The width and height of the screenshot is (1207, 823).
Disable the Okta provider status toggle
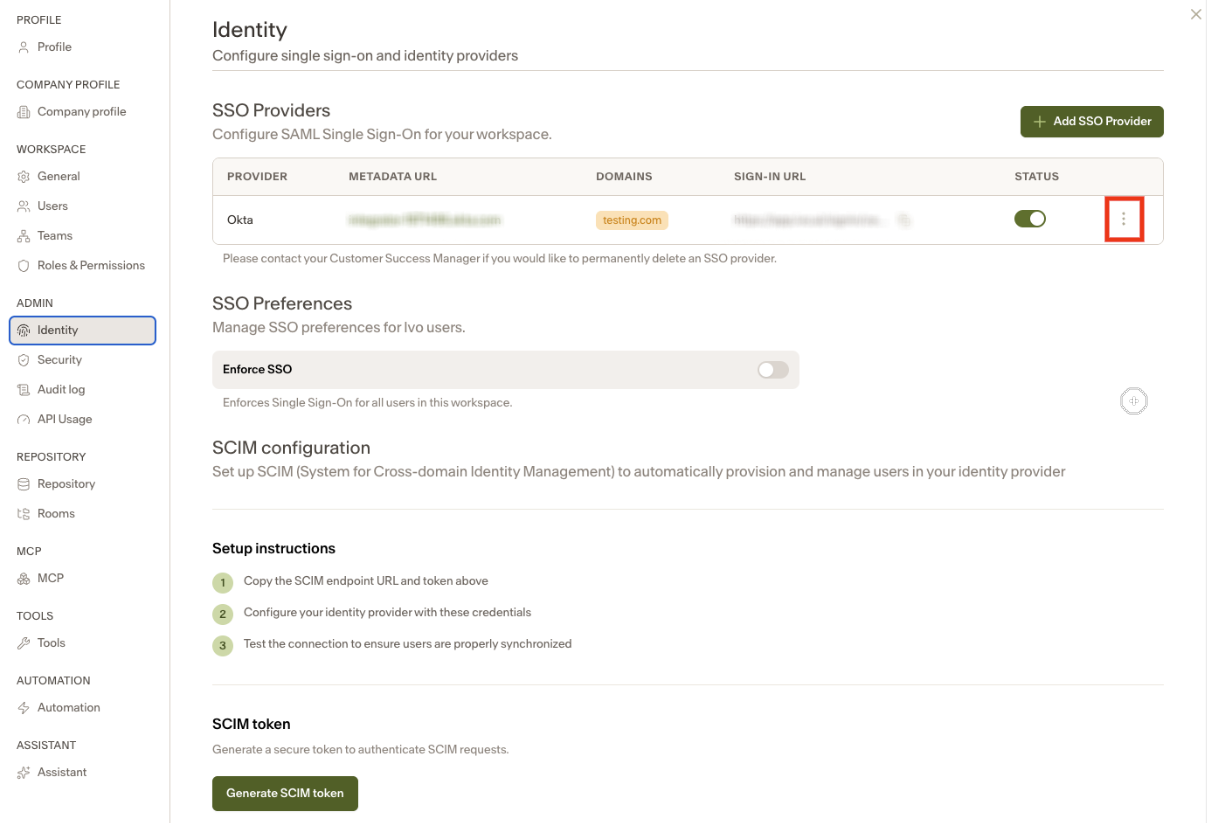pos(1030,219)
